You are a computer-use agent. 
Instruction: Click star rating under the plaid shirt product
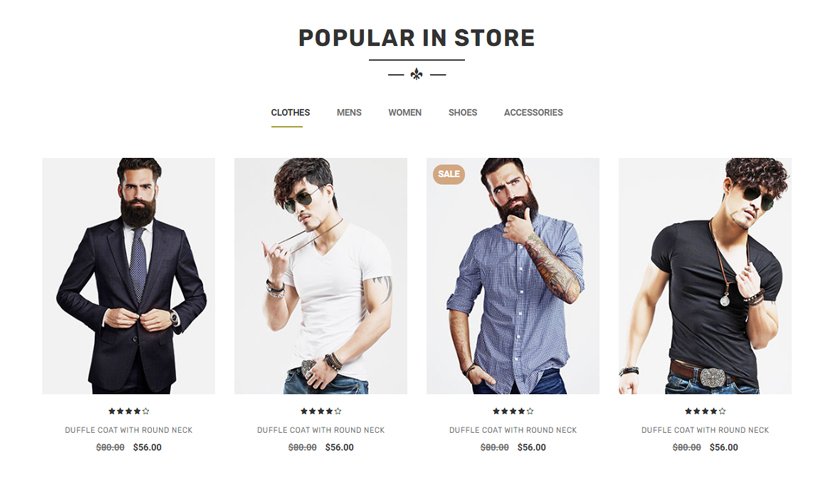[x=513, y=411]
